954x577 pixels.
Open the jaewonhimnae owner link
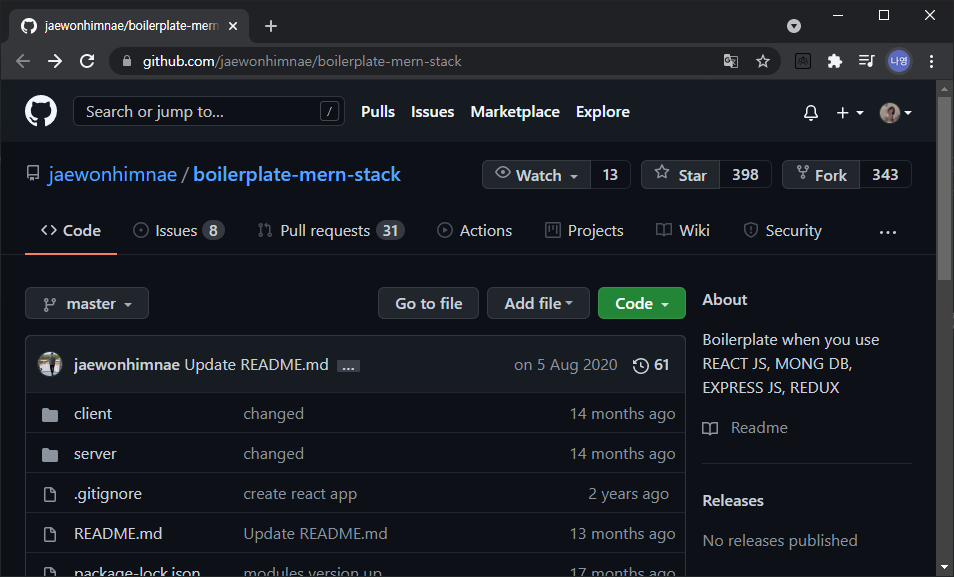click(x=113, y=175)
